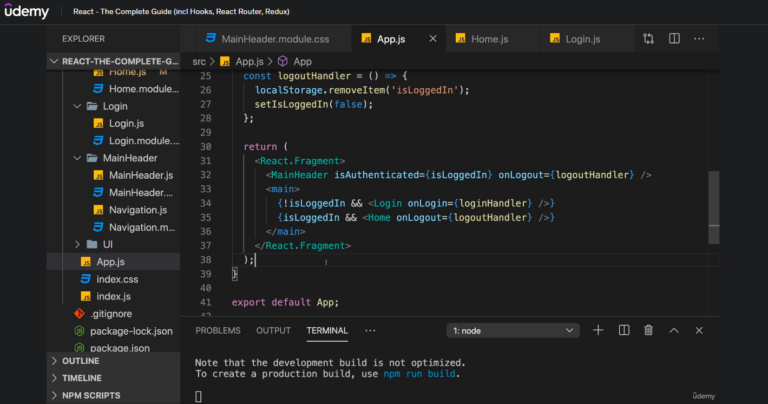Viewport: 768px width, 404px height.
Task: Click line number 32 in the gutter
Action: [206, 175]
